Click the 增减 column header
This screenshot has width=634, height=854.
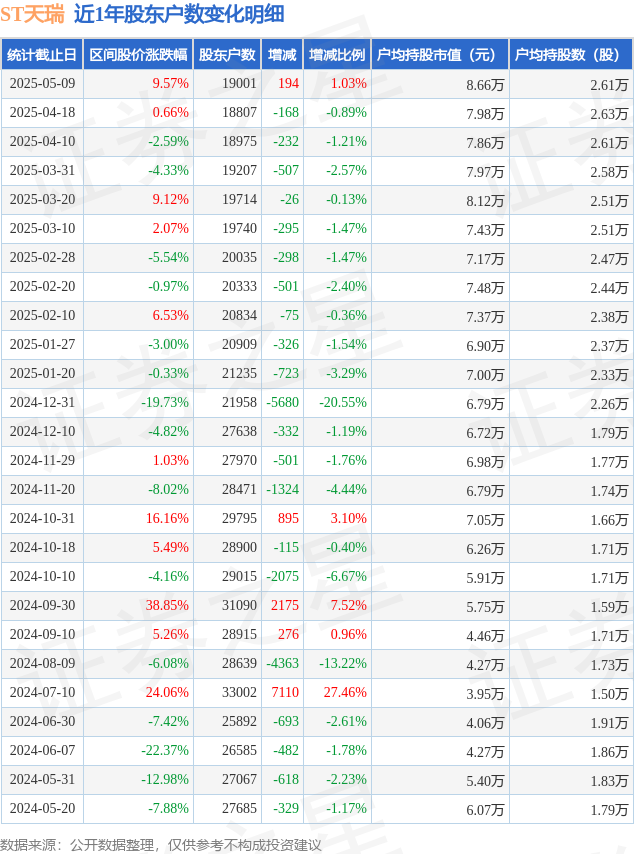coord(282,54)
